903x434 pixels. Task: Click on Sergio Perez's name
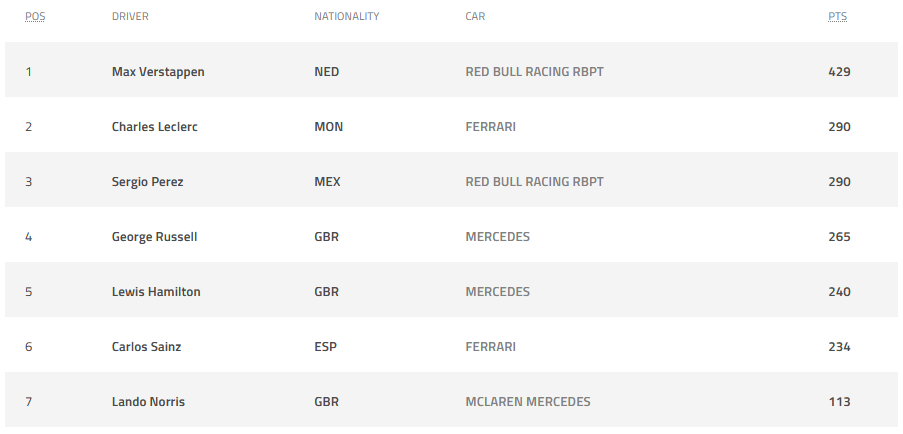click(147, 182)
